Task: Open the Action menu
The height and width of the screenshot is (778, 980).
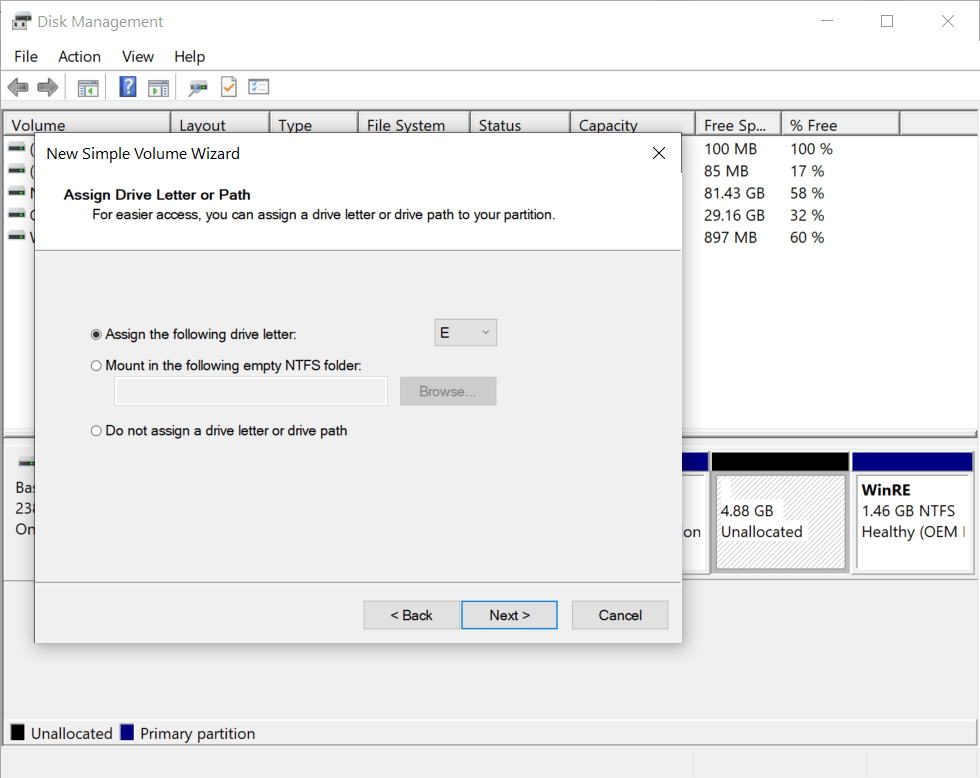Action: click(x=79, y=56)
